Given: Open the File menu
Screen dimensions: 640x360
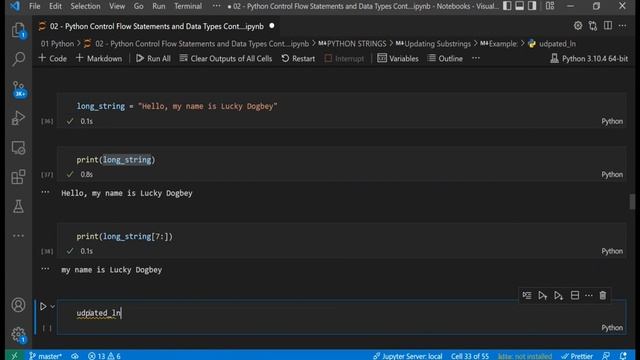Looking at the screenshot, I should [35, 6].
